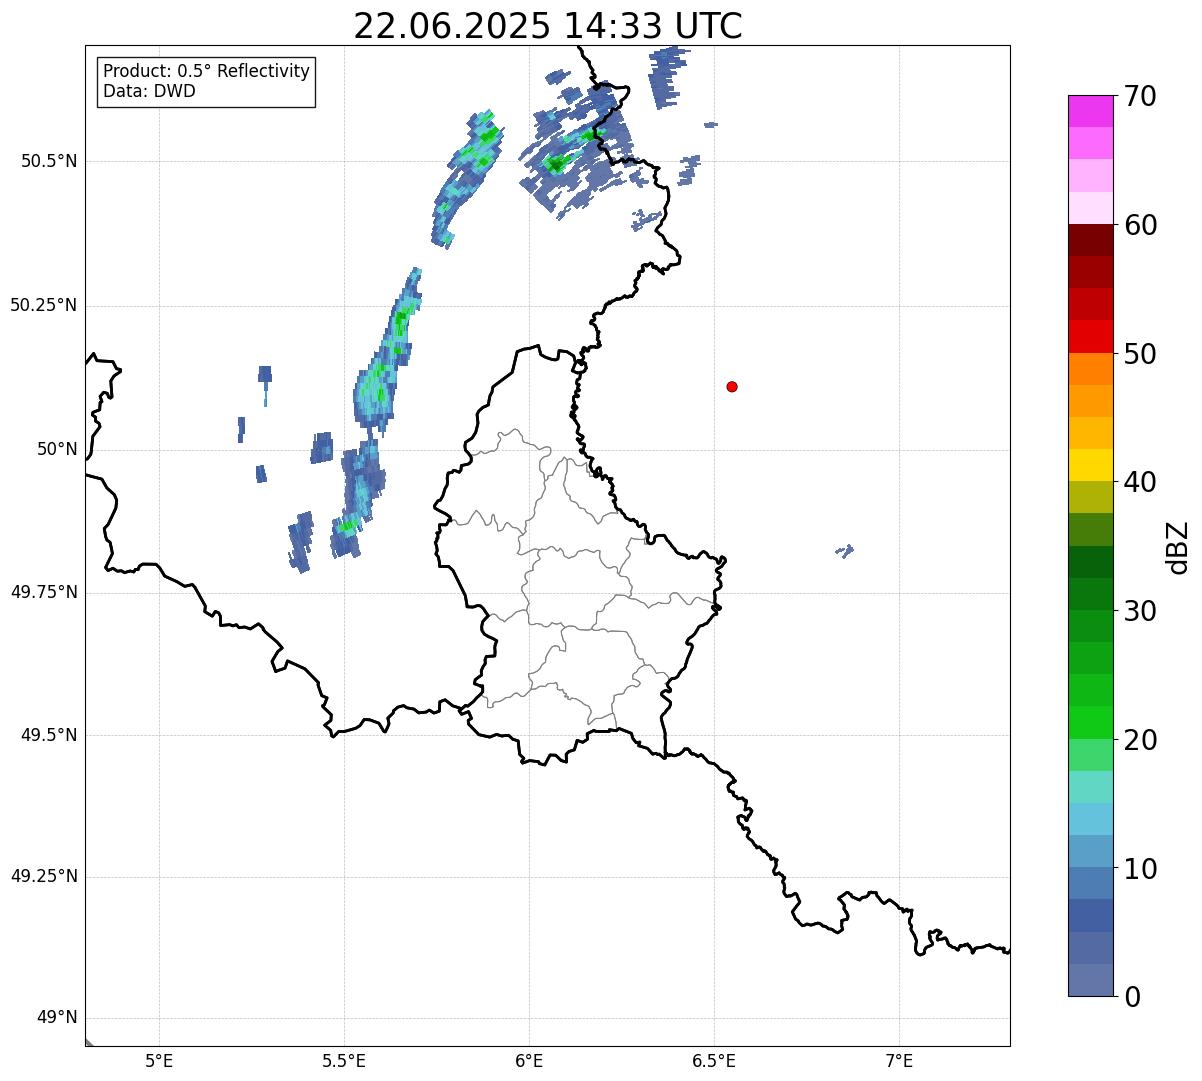1202x1081 pixels.
Task: Click the yellow colorbar segment at 40 dBZ
Action: [x=1090, y=465]
